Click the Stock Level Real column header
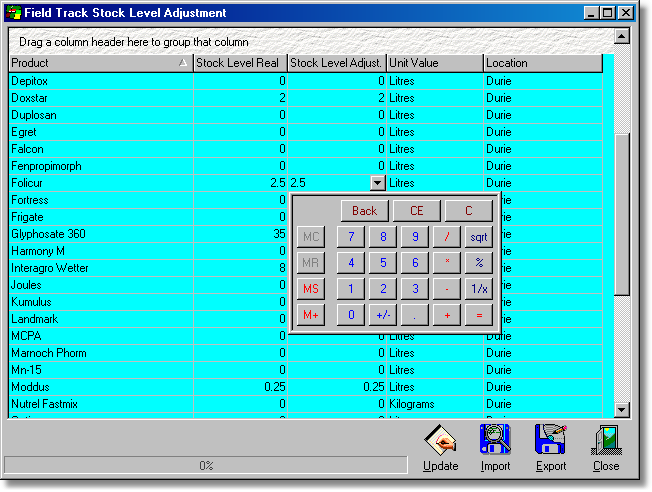Screen dimensions: 652x492 pos(240,63)
